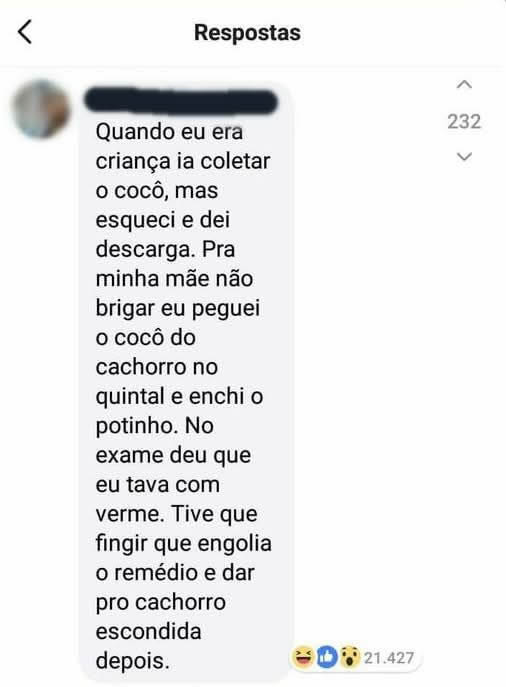This screenshot has width=506, height=687.
Task: Click the surprised wow emoji reaction
Action: (350, 657)
